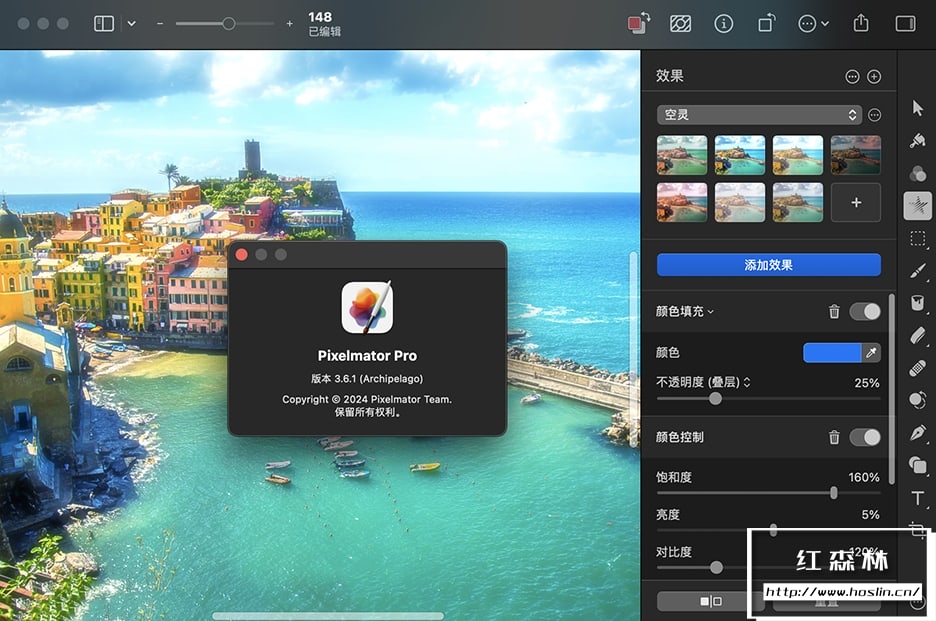This screenshot has height=621, width=936.
Task: Zoom out with the minus button
Action: click(x=160, y=24)
